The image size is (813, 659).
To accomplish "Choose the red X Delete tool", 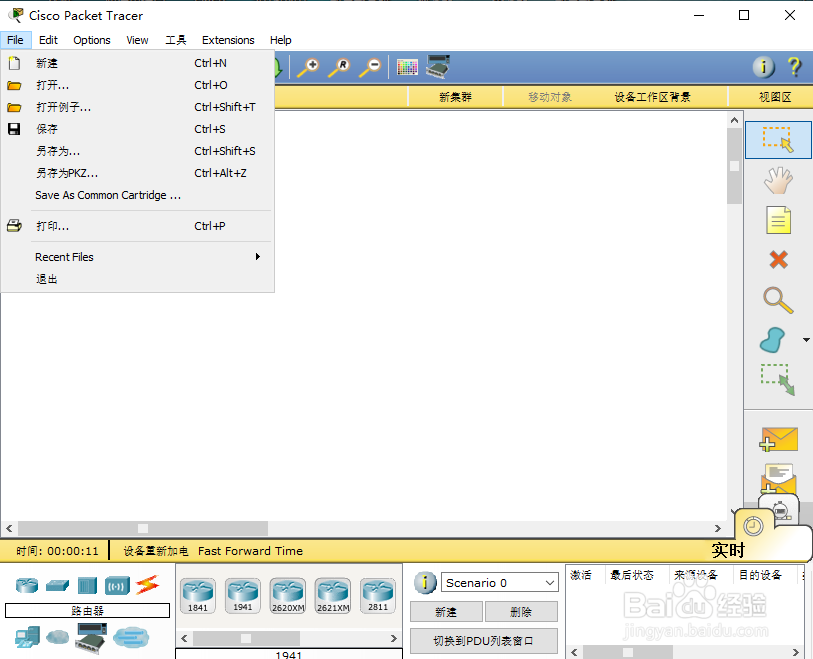I will (778, 259).
